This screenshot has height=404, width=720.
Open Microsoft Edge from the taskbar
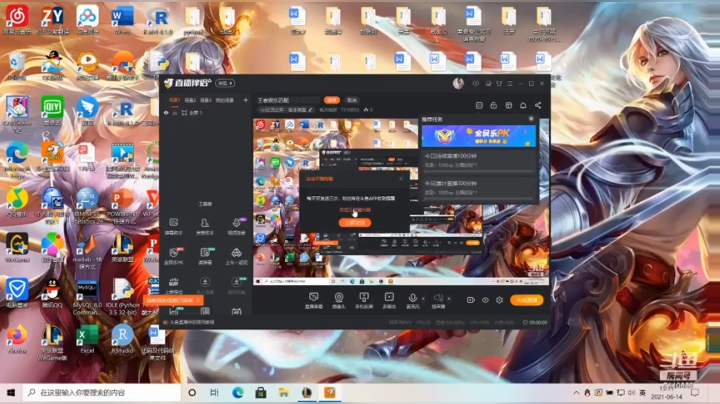pos(238,393)
